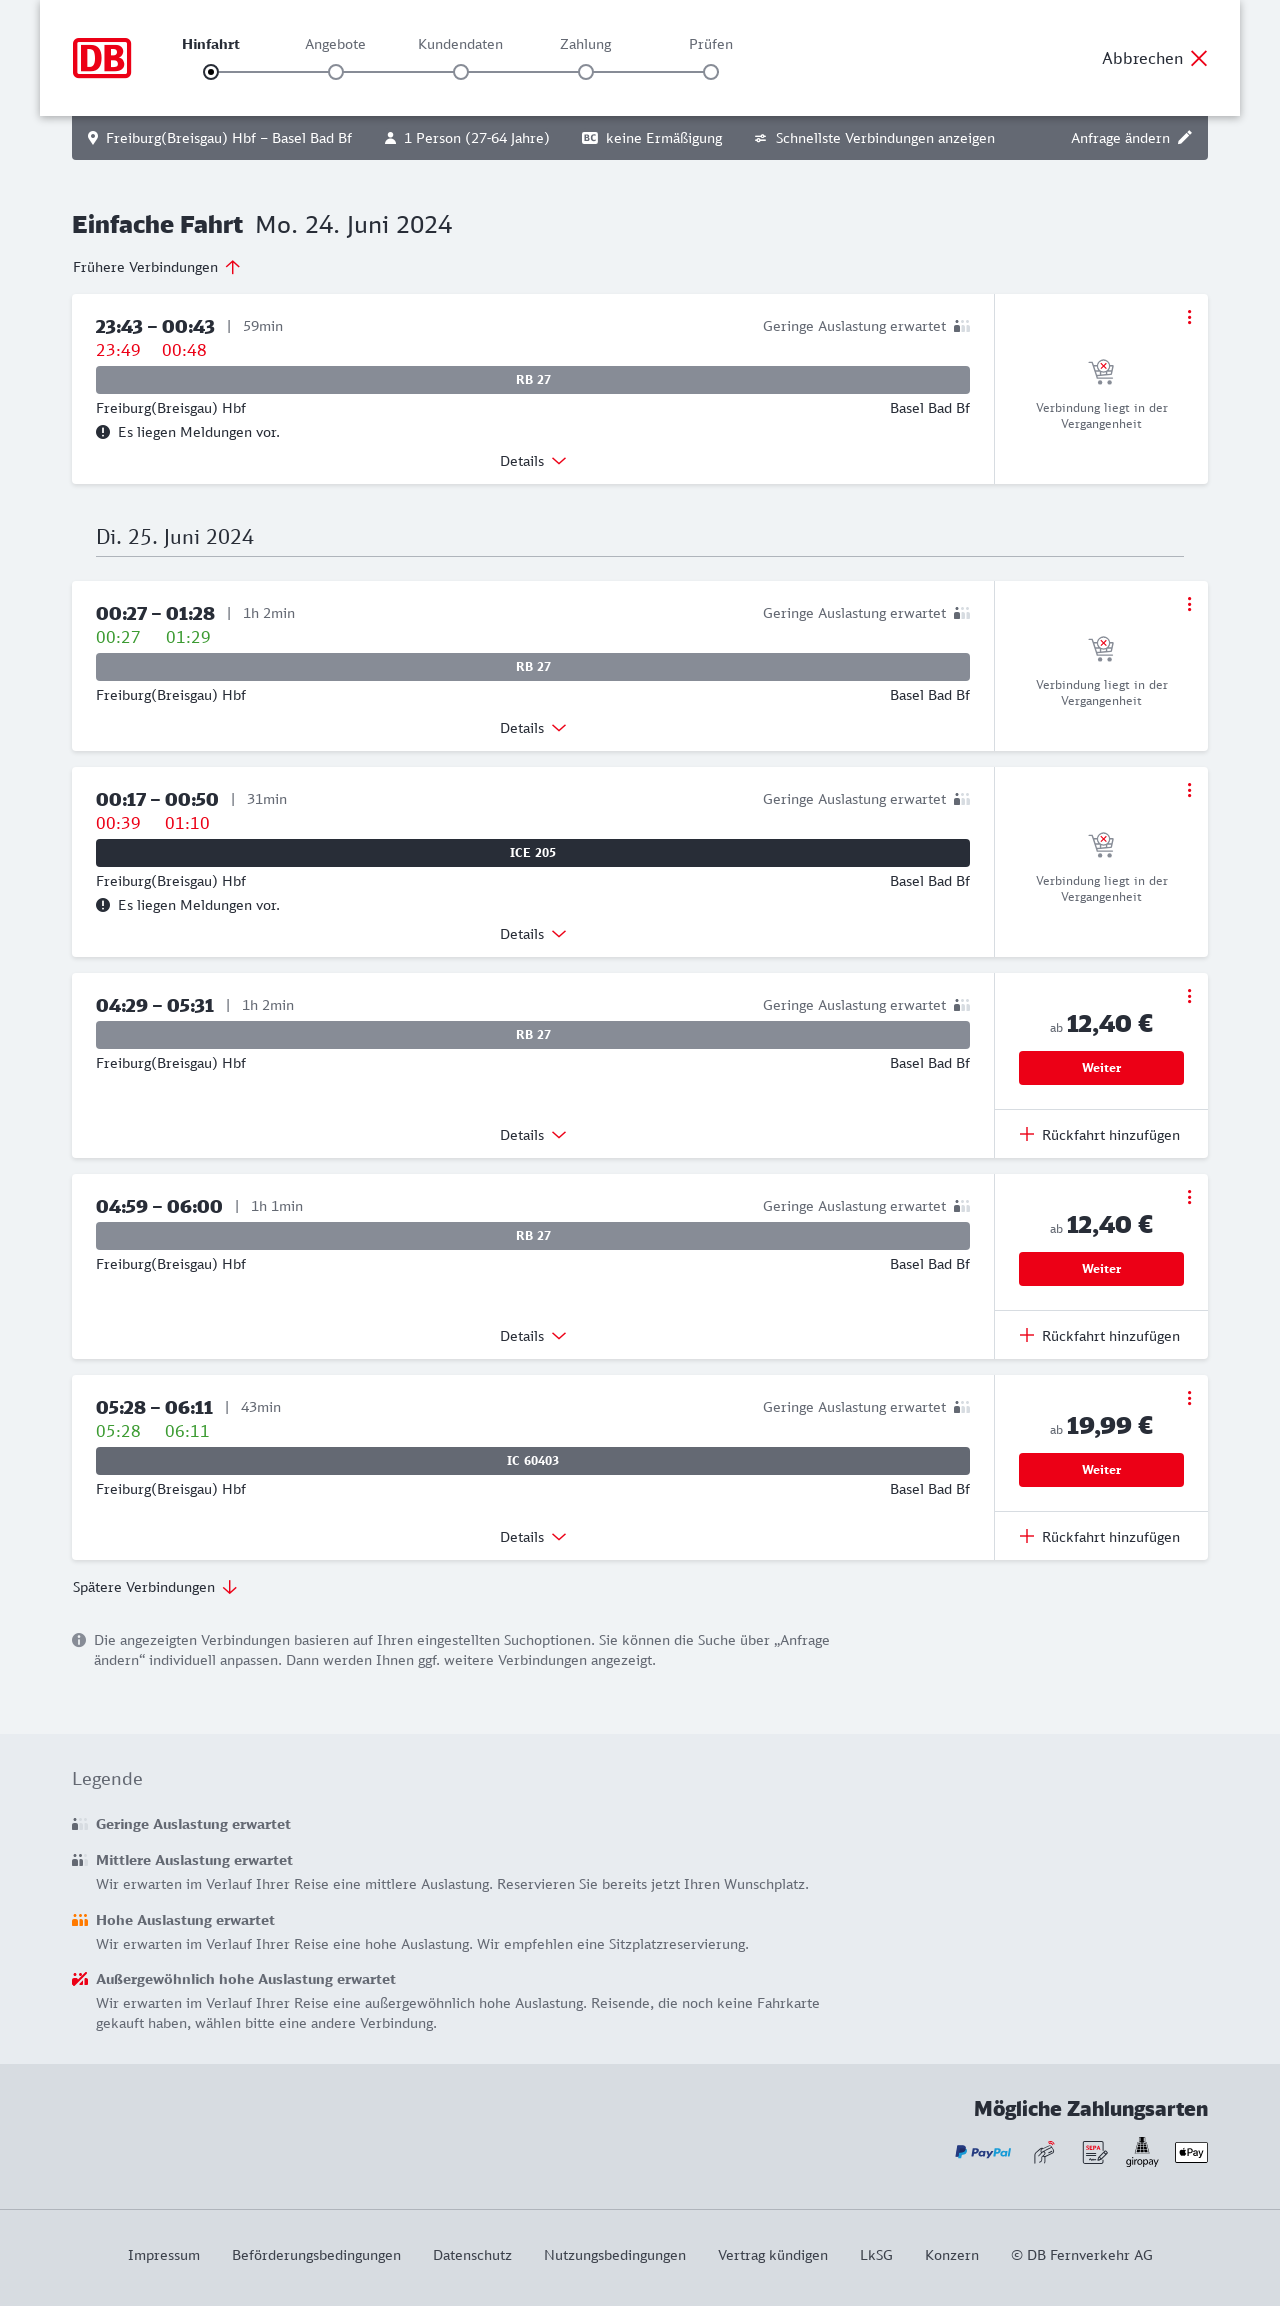The image size is (1280, 2306).
Task: Open three-dot menu for the IC 60403 connection
Action: 1189,1398
